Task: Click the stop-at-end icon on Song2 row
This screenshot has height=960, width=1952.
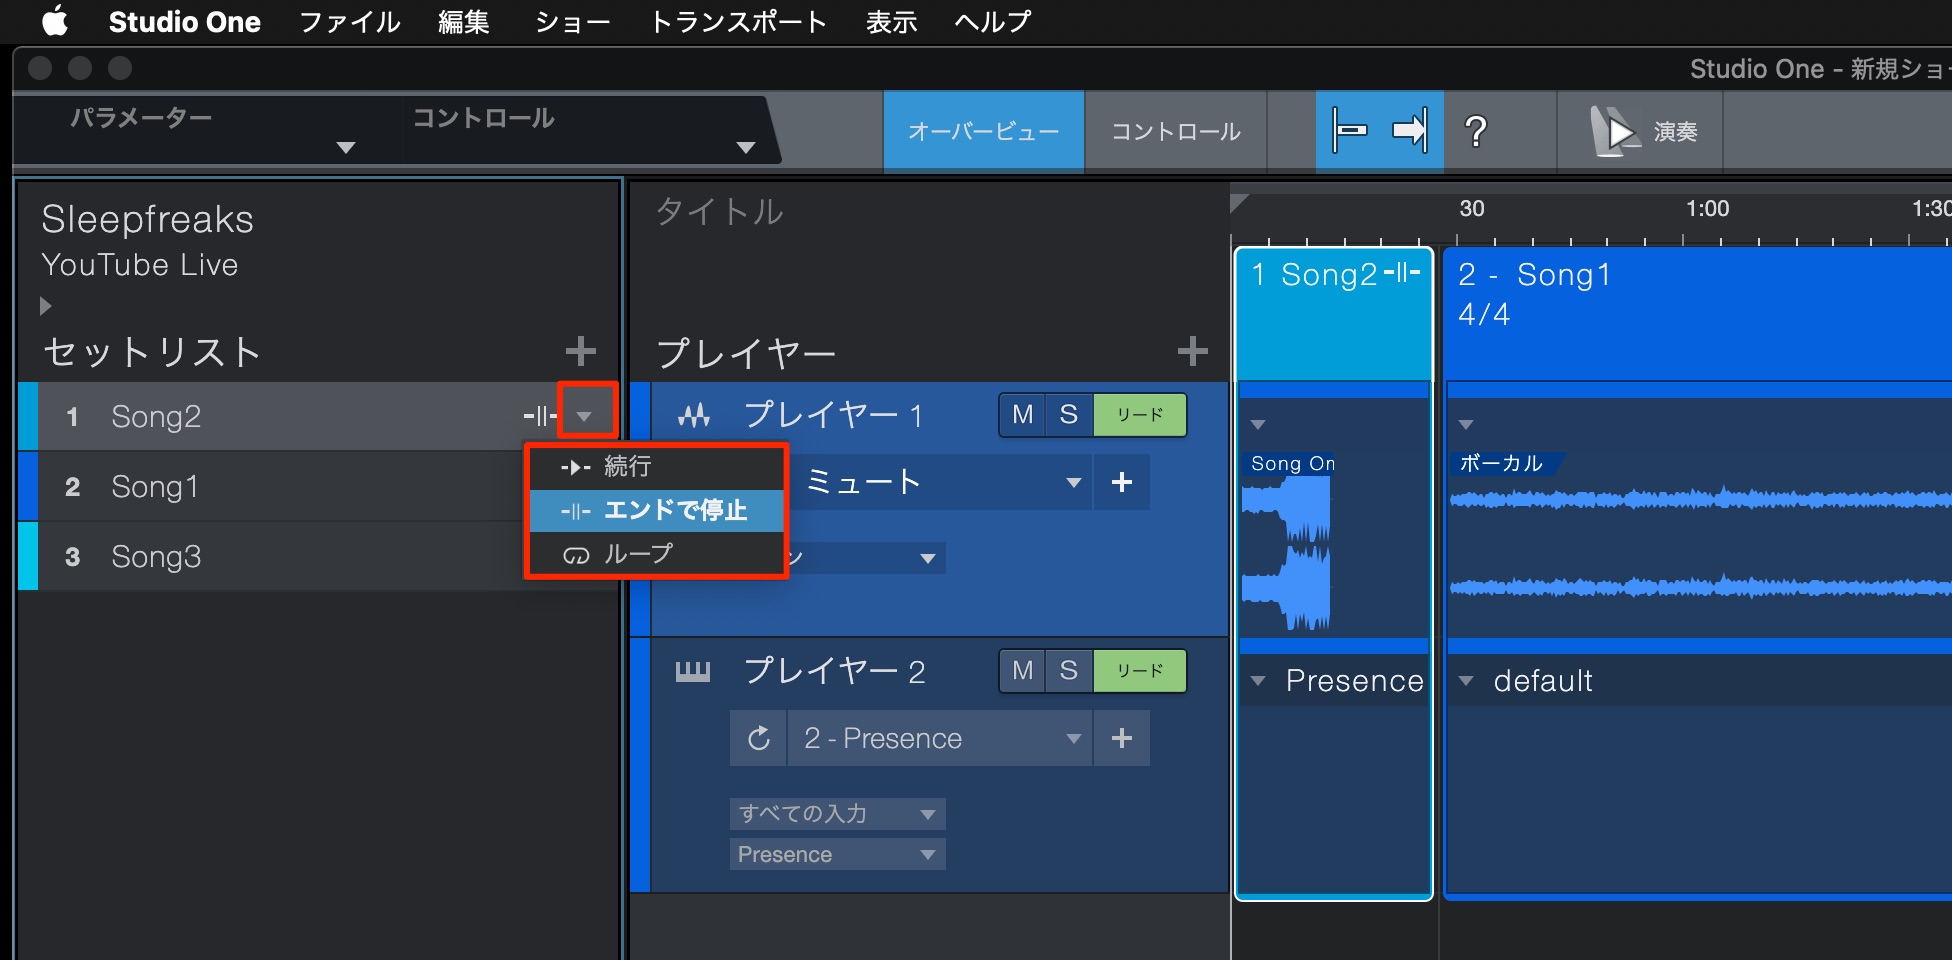Action: [x=540, y=416]
